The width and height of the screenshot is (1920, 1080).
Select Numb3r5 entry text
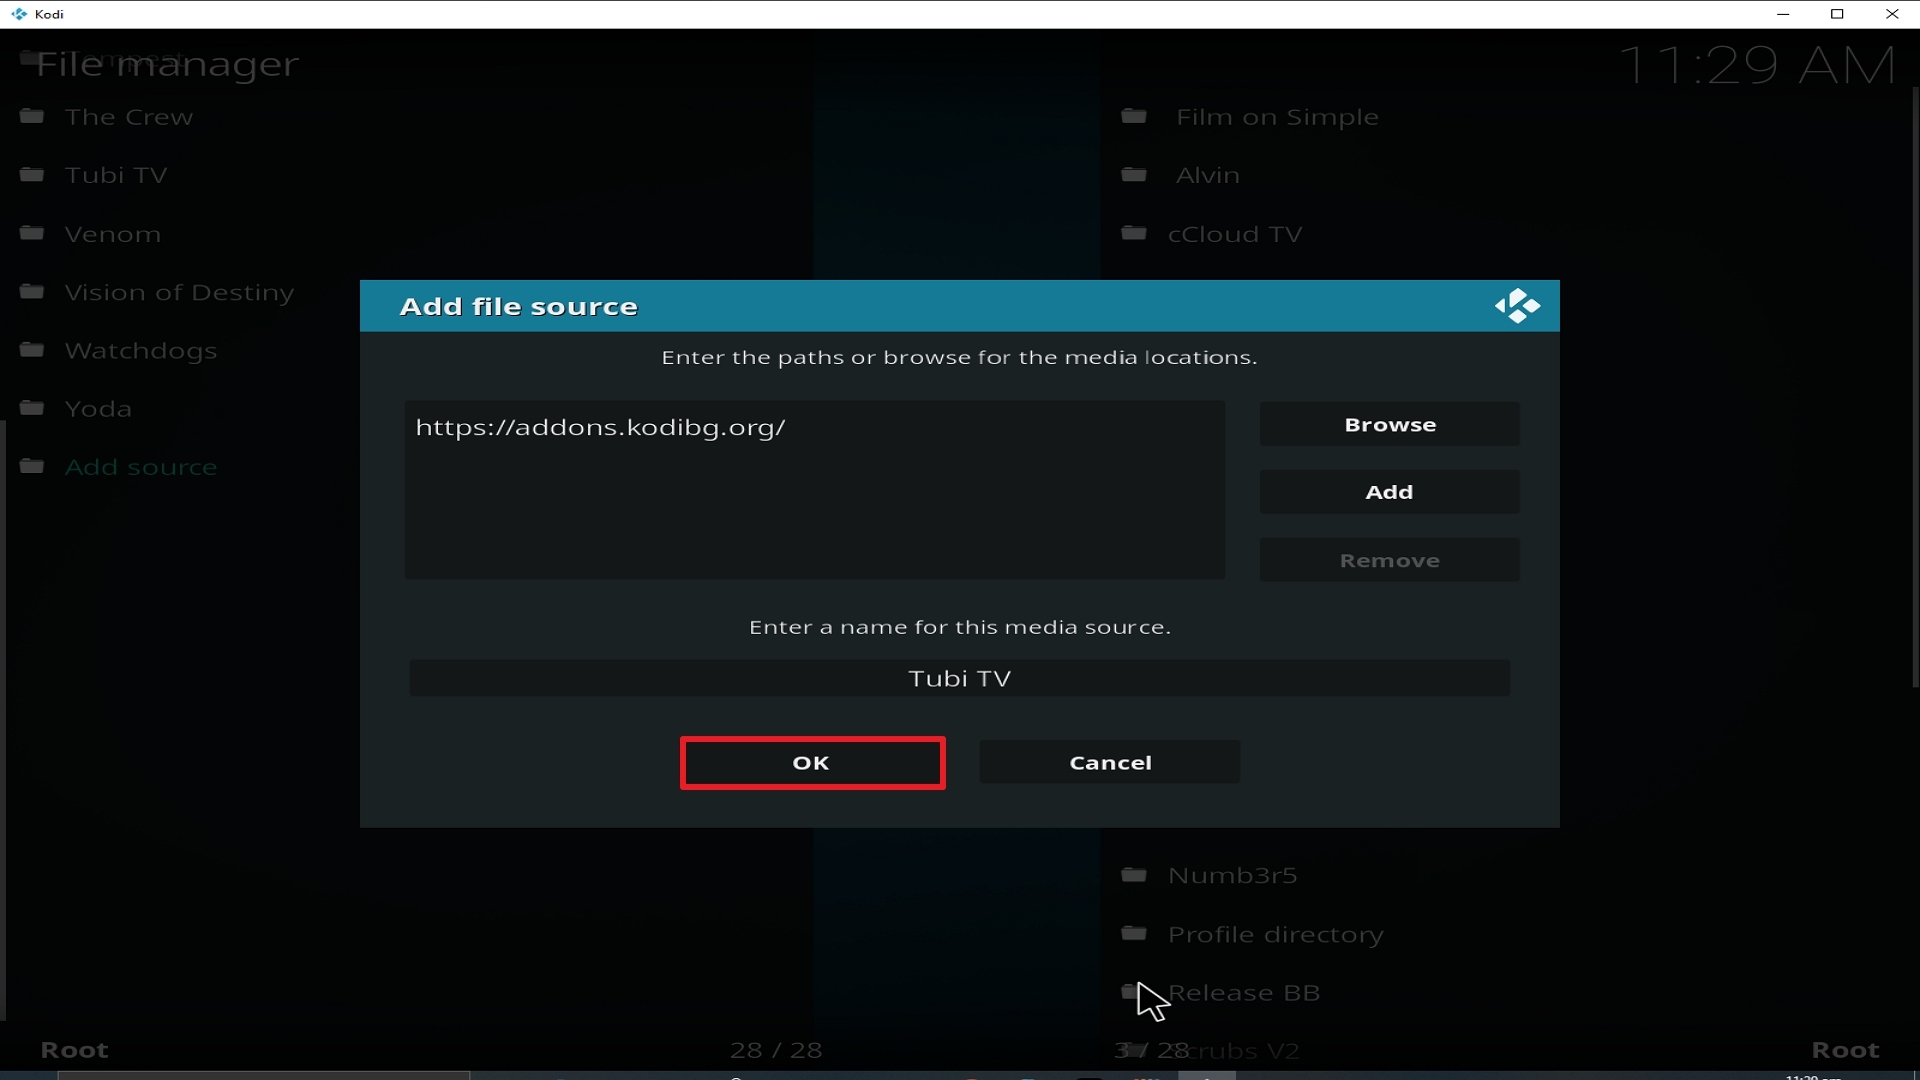pyautogui.click(x=1232, y=876)
